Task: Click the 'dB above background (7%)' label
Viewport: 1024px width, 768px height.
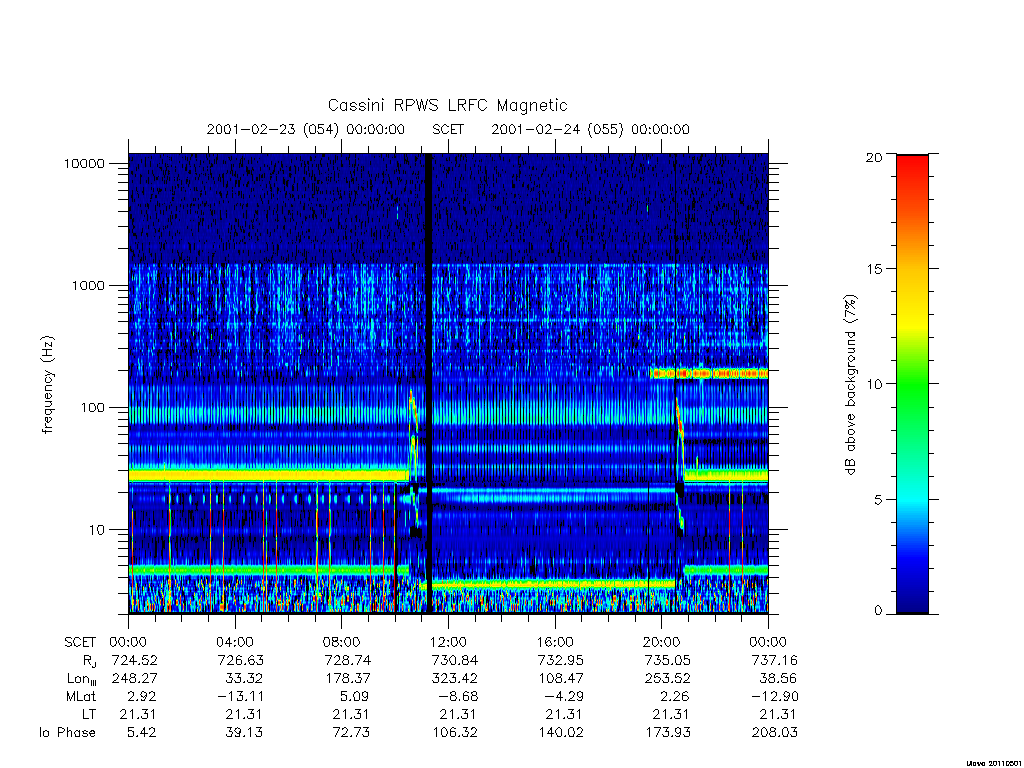Action: click(x=850, y=385)
